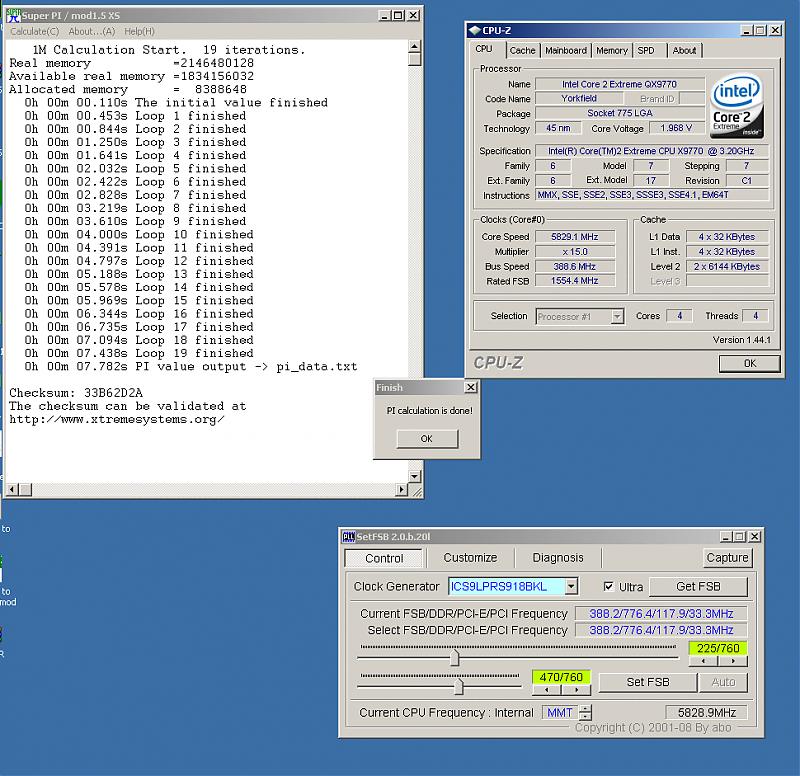800x776 pixels.
Task: Toggle the Ultra checkbox in SetFSB
Action: (x=608, y=586)
